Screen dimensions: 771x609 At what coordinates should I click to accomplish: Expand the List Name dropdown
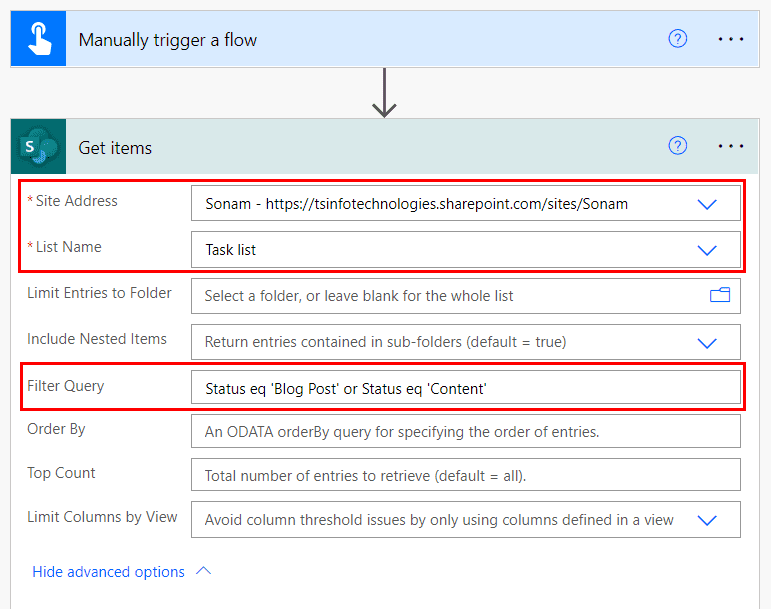pos(707,250)
